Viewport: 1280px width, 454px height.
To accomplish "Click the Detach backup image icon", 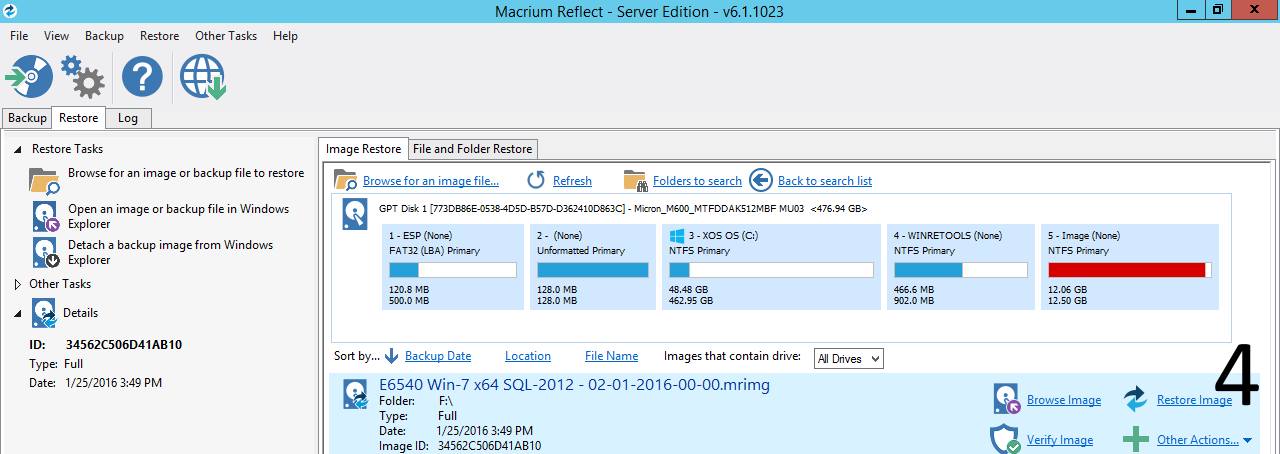I will (46, 252).
